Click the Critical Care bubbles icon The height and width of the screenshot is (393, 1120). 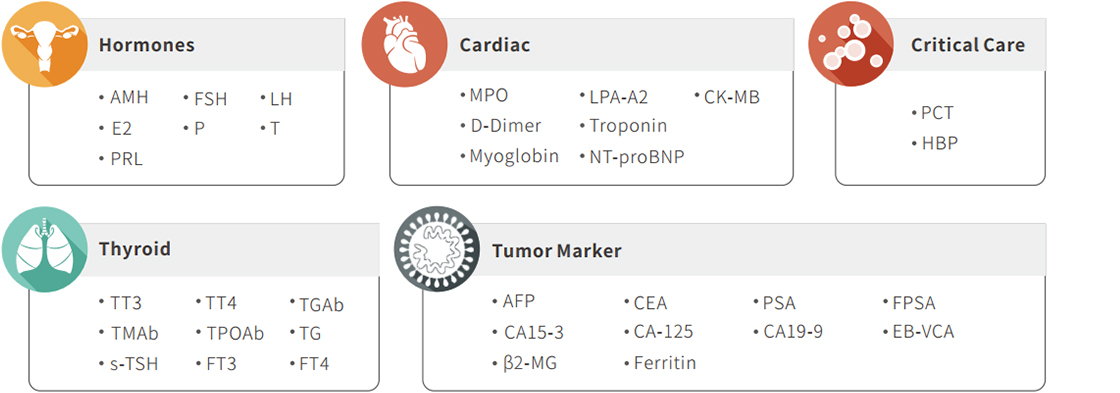click(x=851, y=44)
